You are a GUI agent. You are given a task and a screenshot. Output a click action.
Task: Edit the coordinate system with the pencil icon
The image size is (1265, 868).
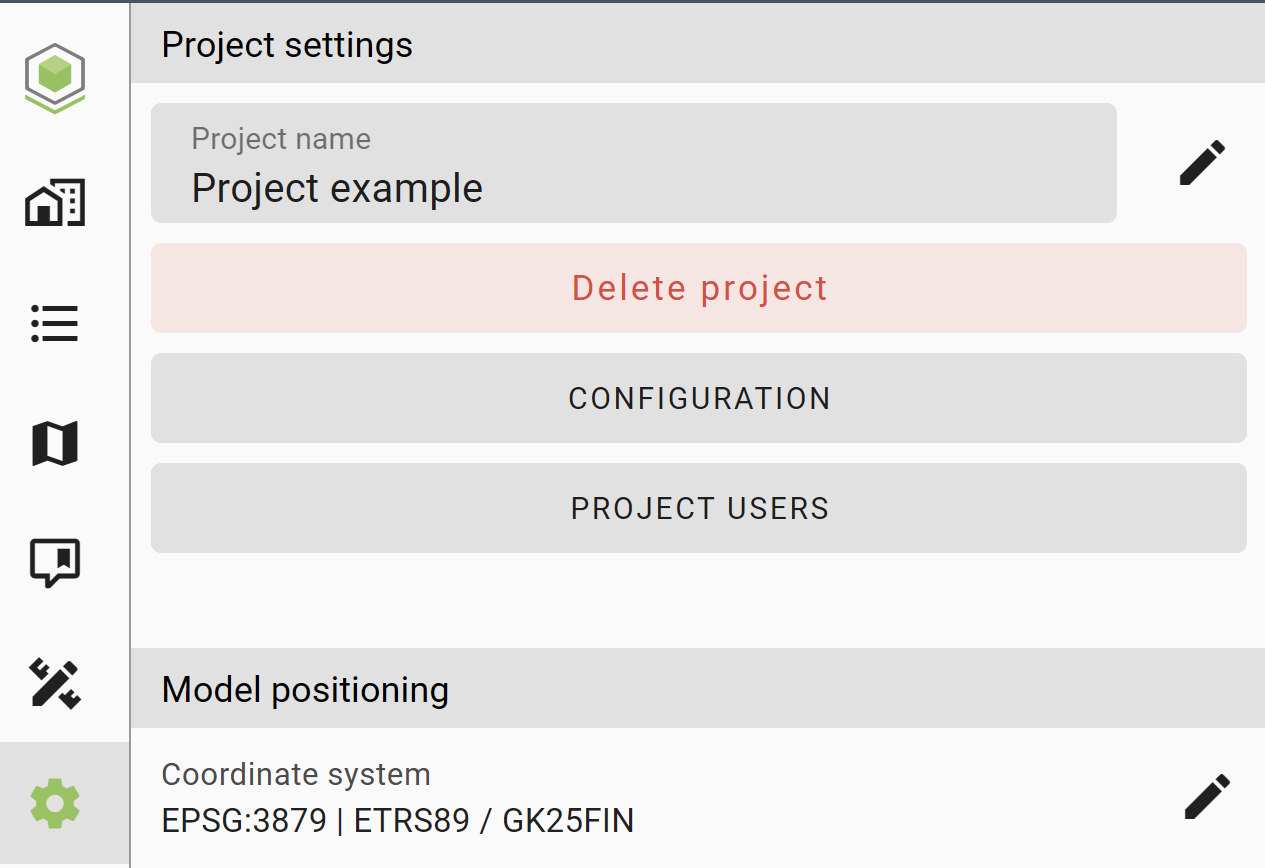1207,797
